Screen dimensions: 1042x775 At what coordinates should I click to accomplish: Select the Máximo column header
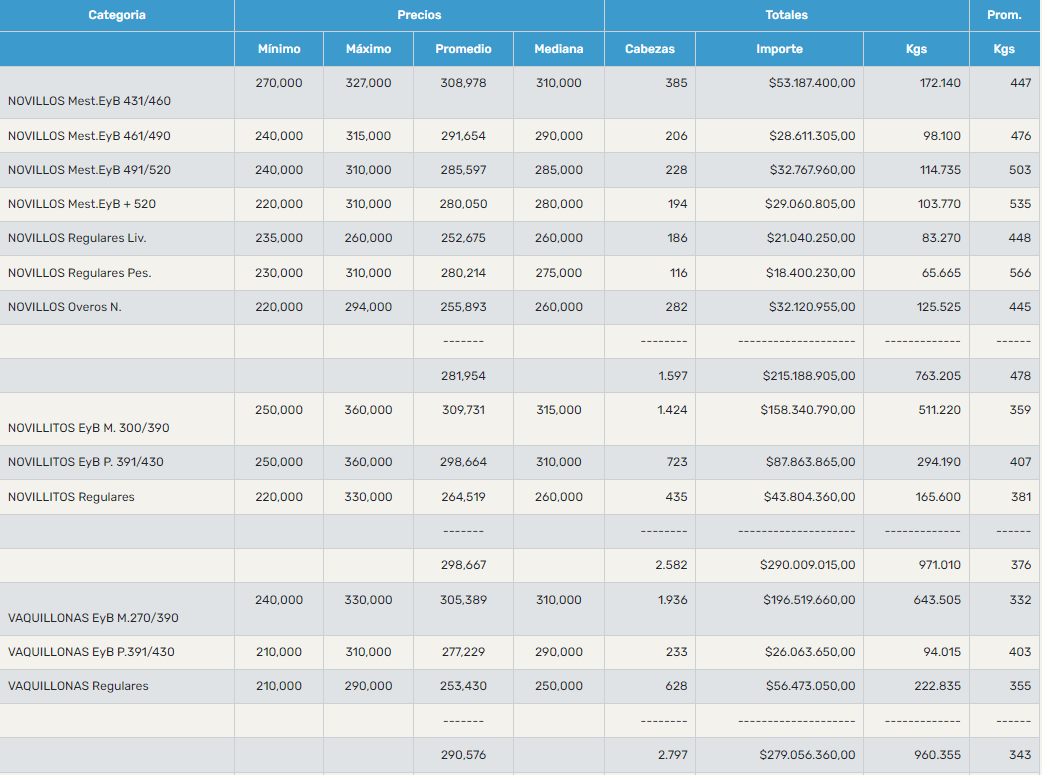tap(368, 49)
